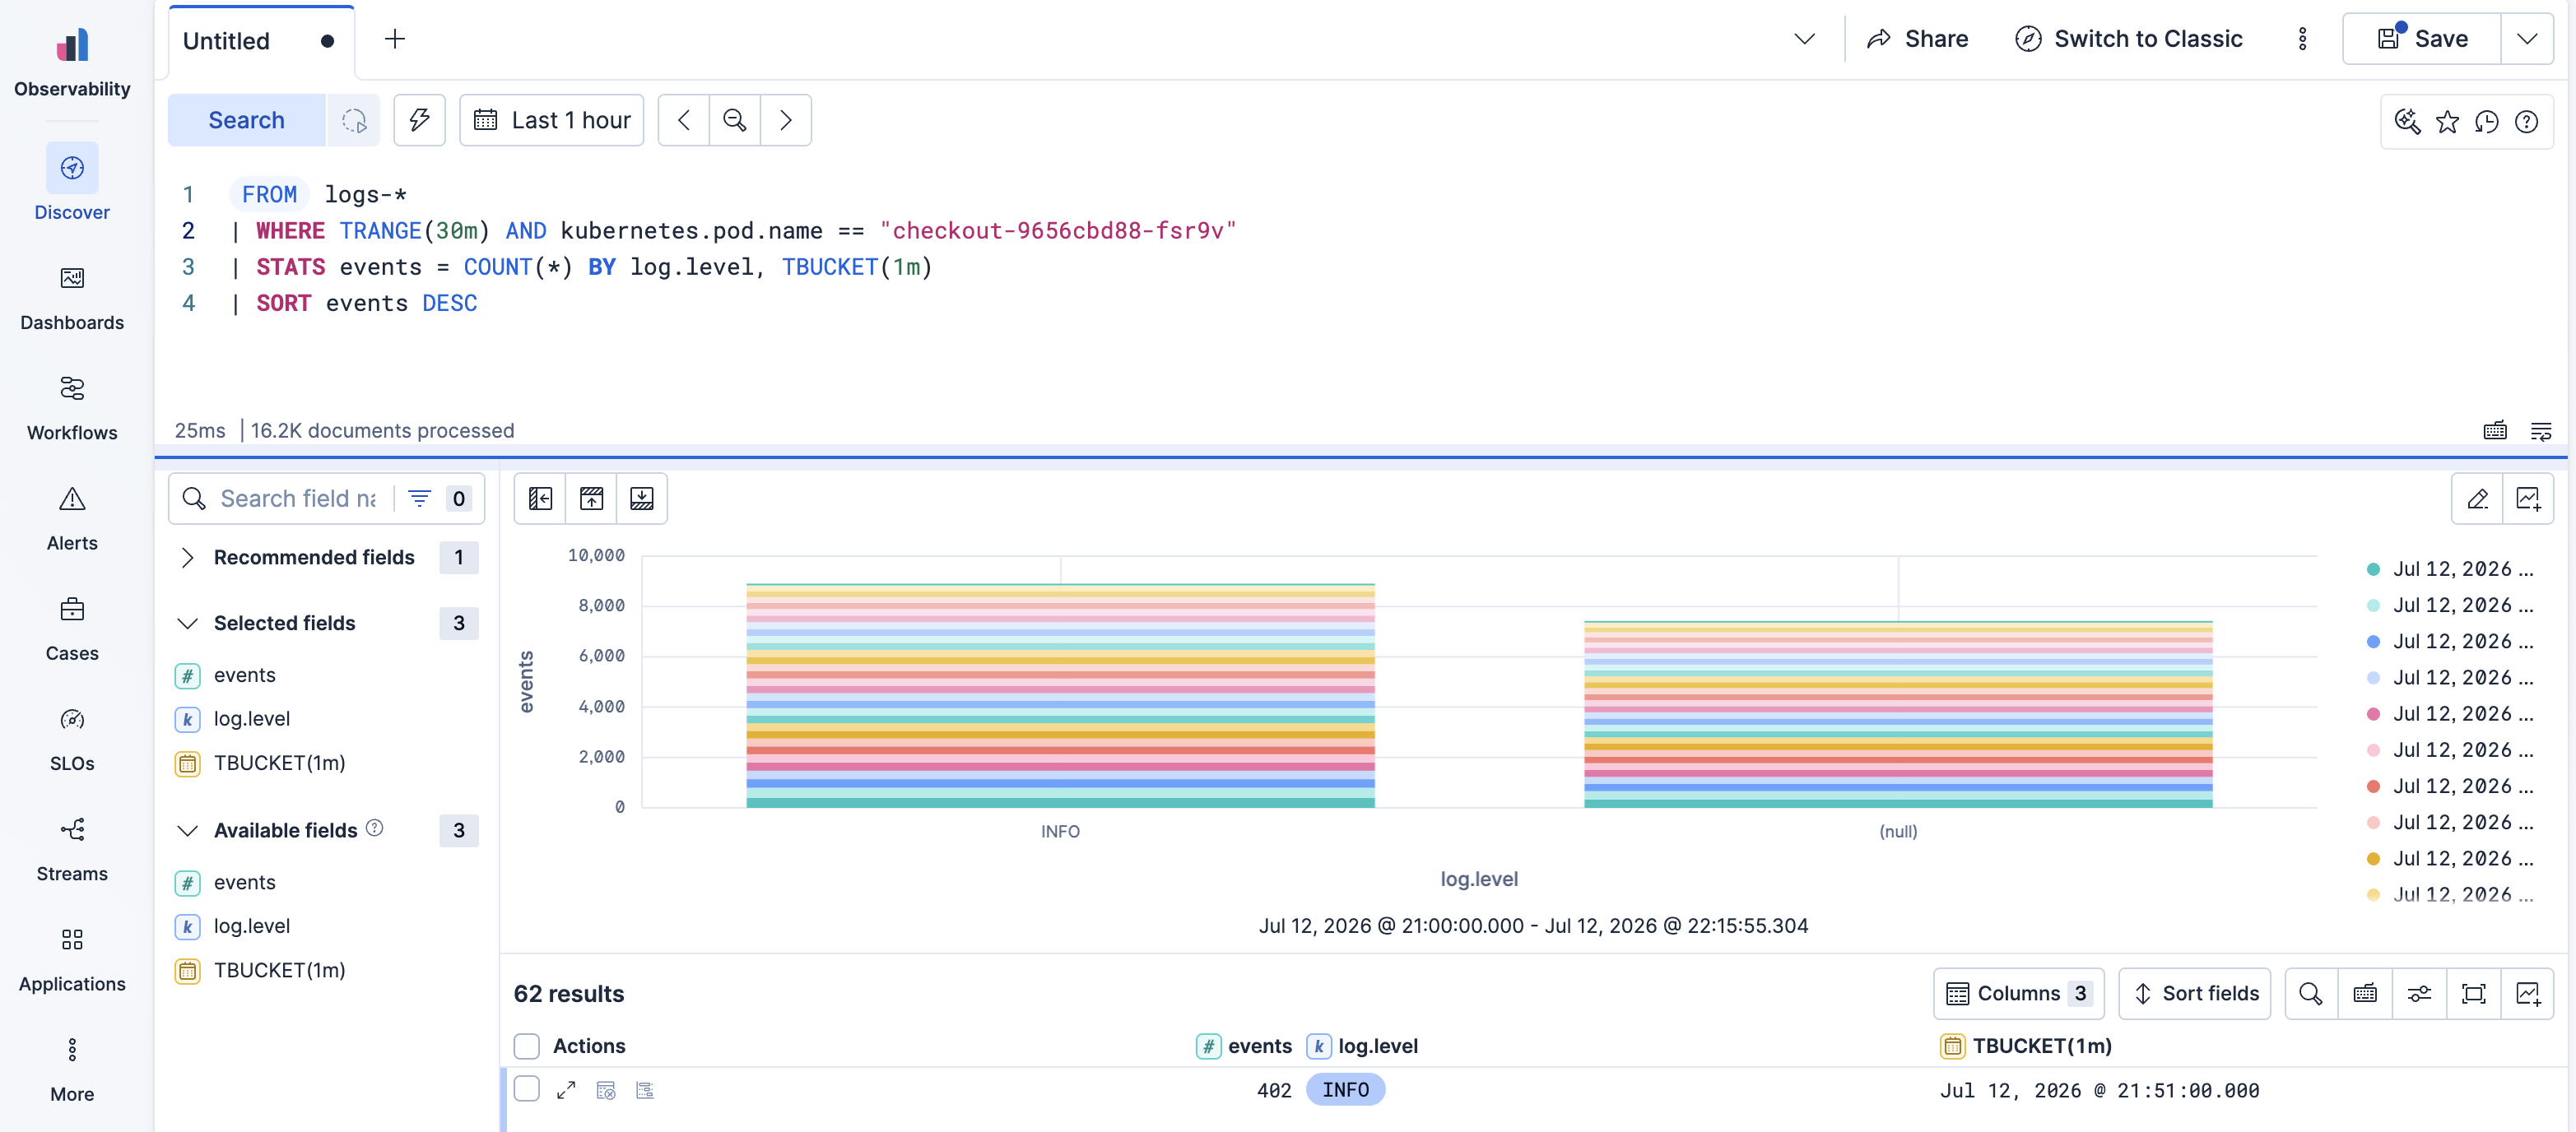Open the ES|QL query assistant sparkle icon
This screenshot has height=1132, width=2576.
(2408, 121)
